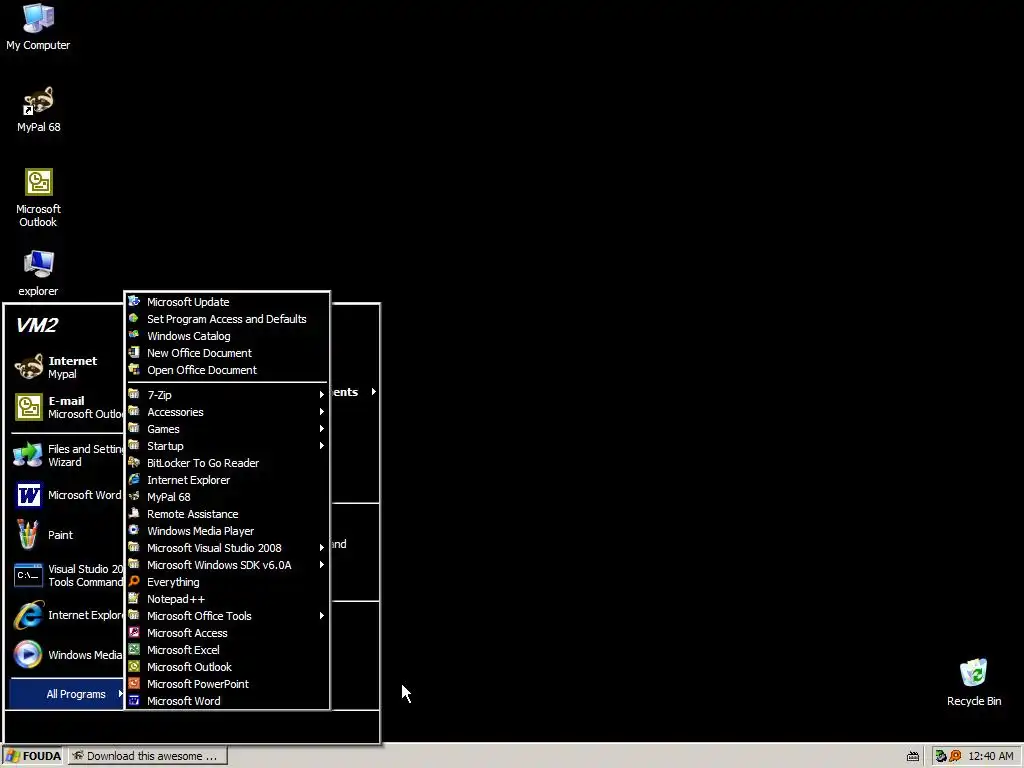
Task: Choose Startup folder entry
Action: (x=227, y=446)
